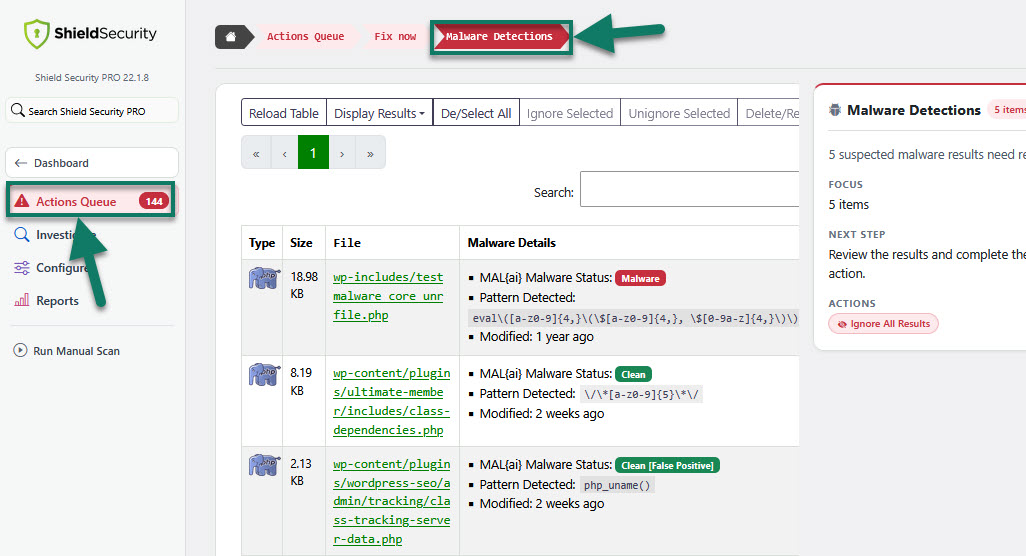Click PHP file icon for 18.98 KB row
Image resolution: width=1026 pixels, height=556 pixels.
pyautogui.click(x=264, y=278)
